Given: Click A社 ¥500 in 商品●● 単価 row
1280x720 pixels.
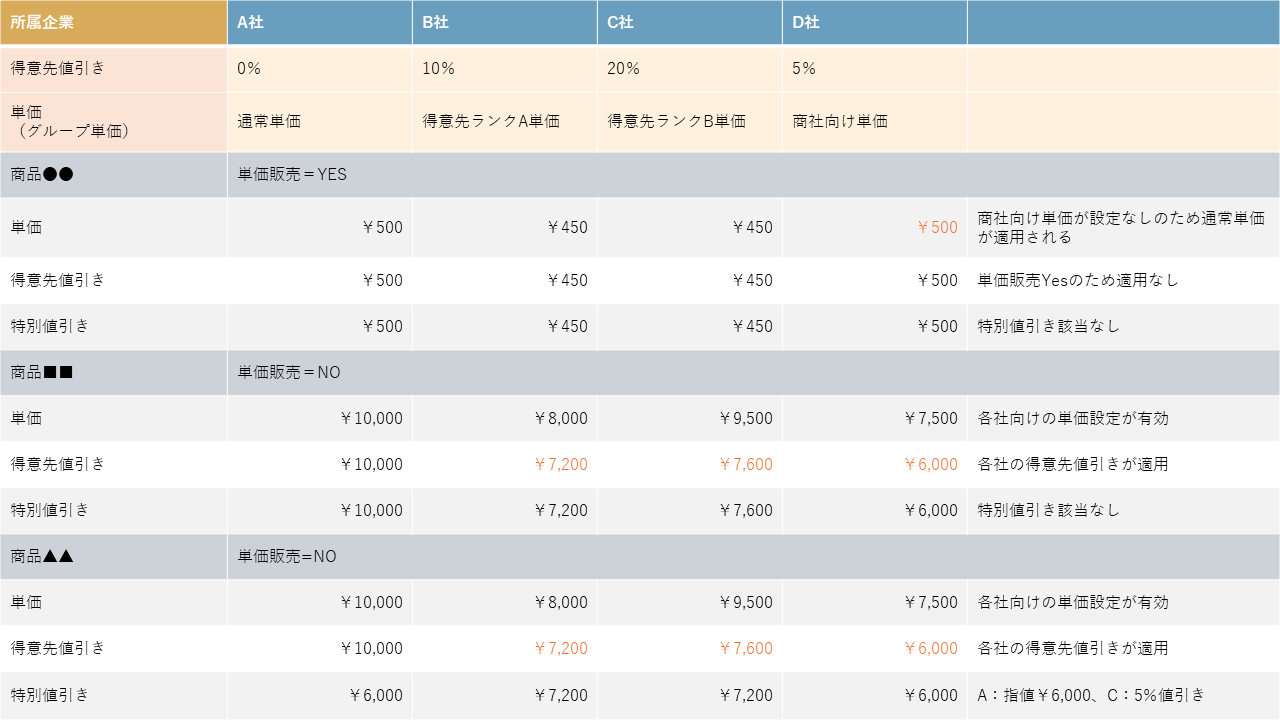Looking at the screenshot, I should (382, 227).
